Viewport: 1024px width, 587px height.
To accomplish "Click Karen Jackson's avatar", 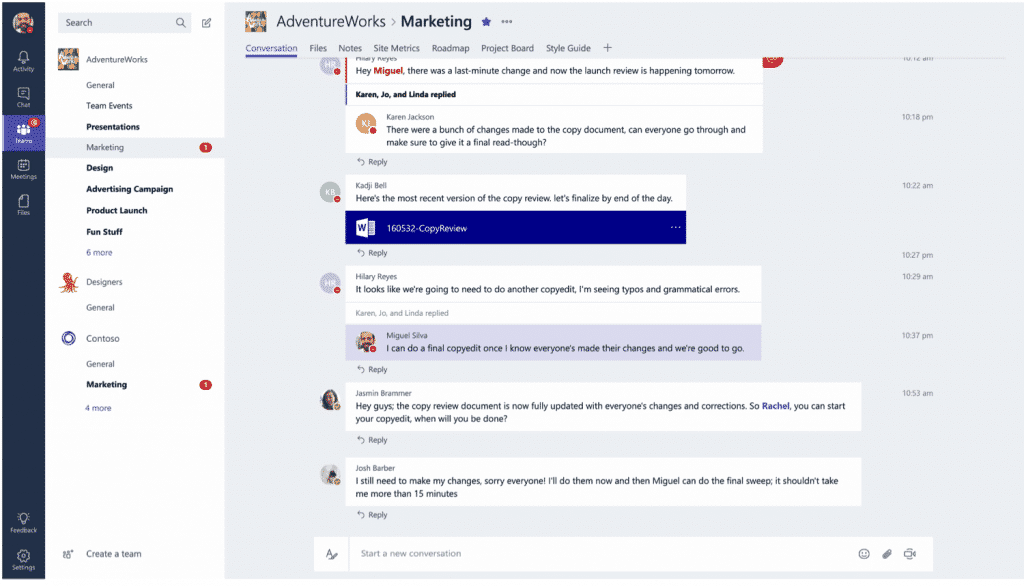I will [x=366, y=123].
